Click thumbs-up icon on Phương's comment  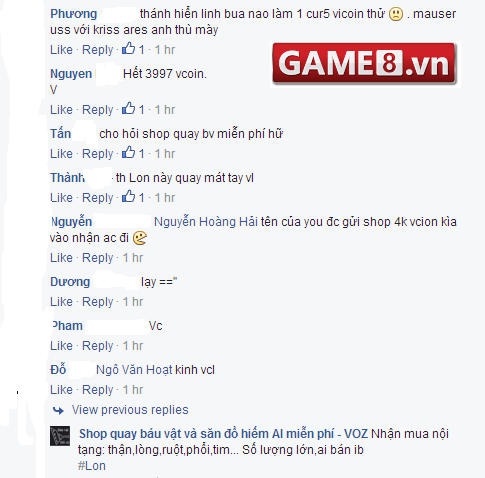coord(128,49)
